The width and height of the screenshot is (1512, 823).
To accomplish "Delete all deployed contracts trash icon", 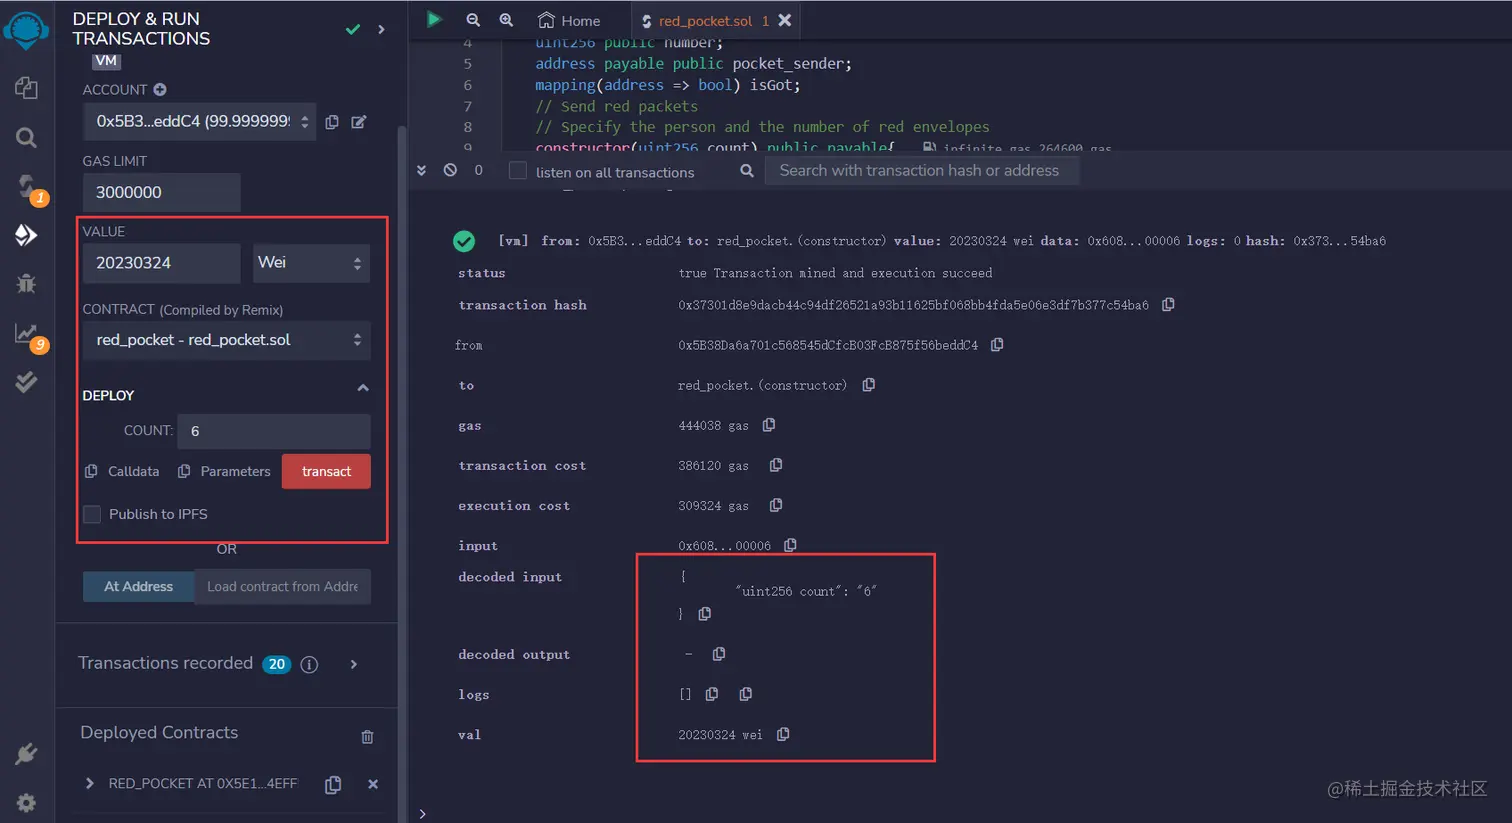I will click(x=367, y=737).
